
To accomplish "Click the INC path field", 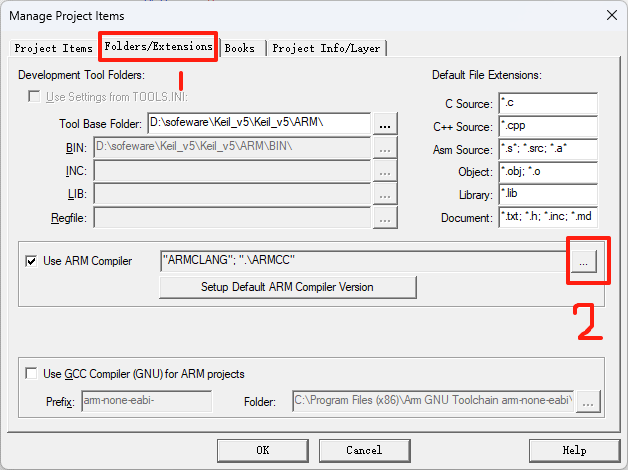I will tap(232, 171).
